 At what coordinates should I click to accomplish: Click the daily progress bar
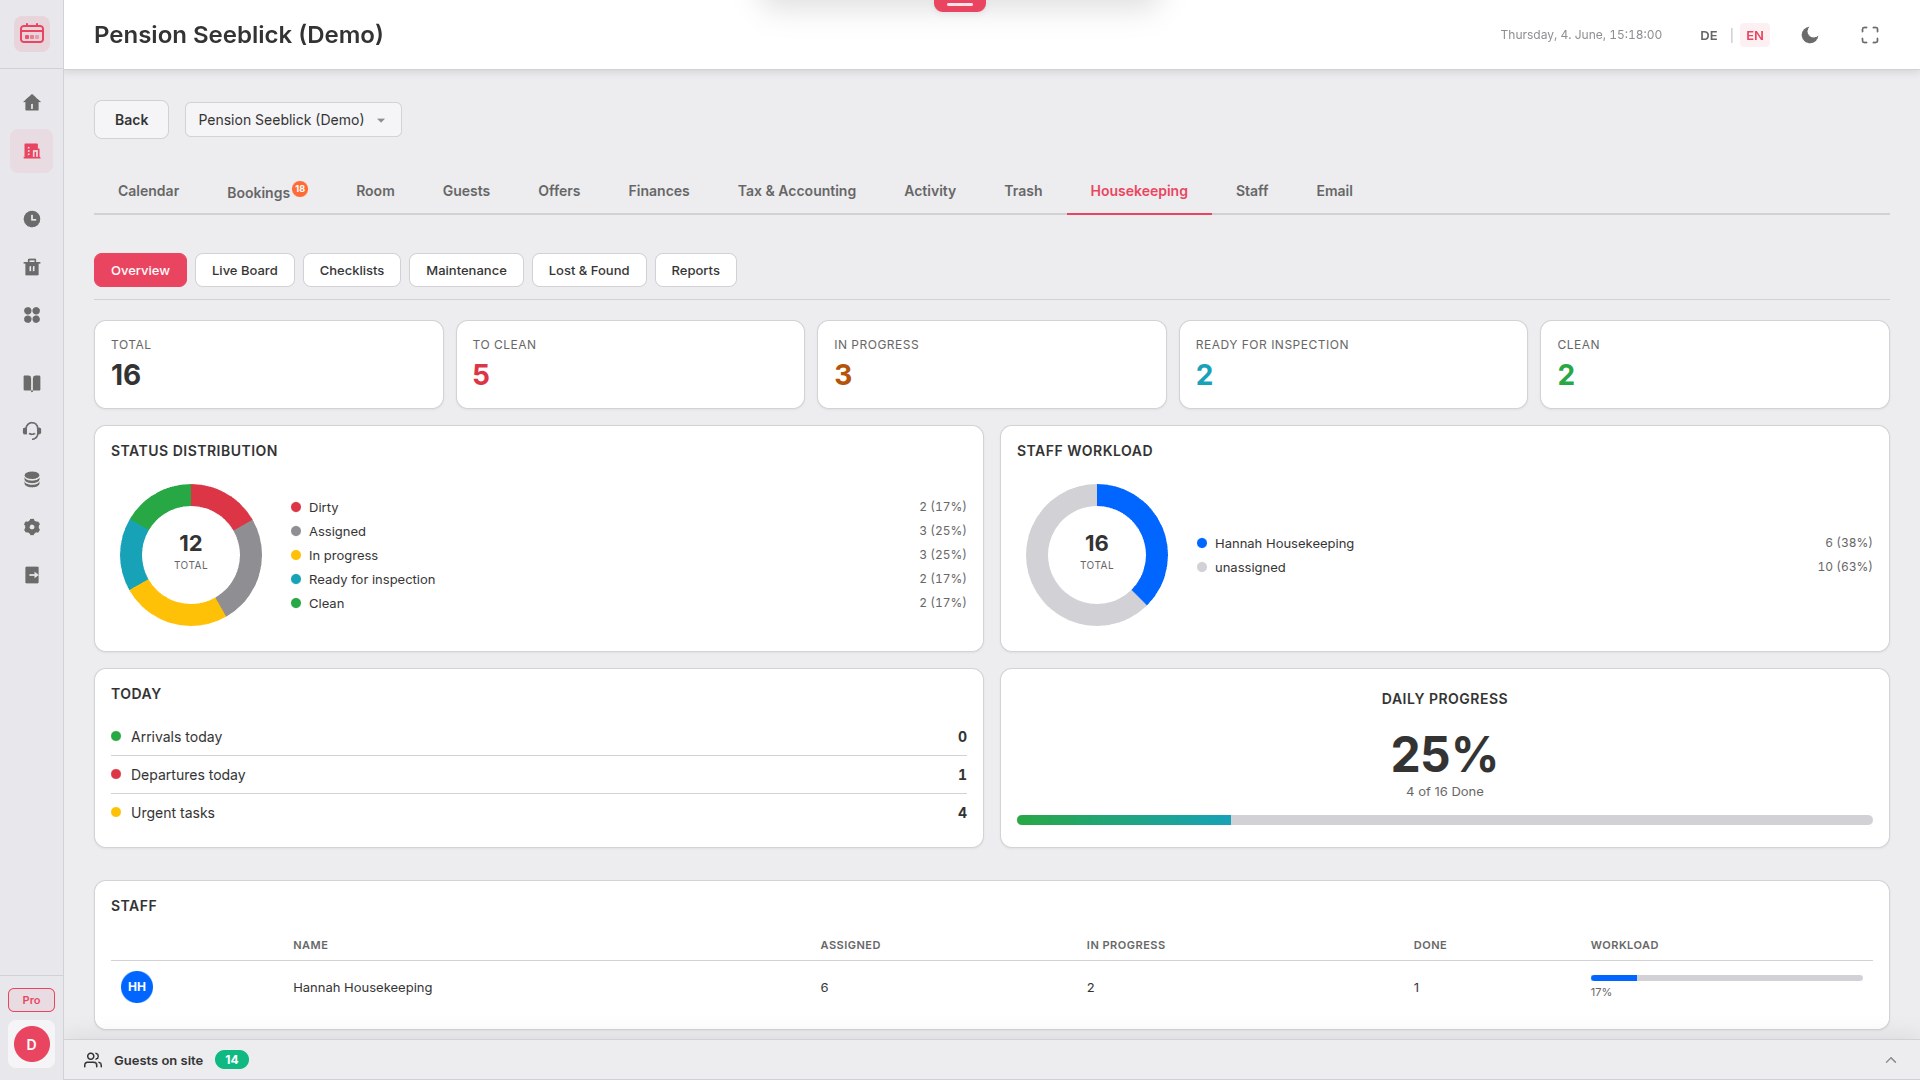click(x=1445, y=820)
